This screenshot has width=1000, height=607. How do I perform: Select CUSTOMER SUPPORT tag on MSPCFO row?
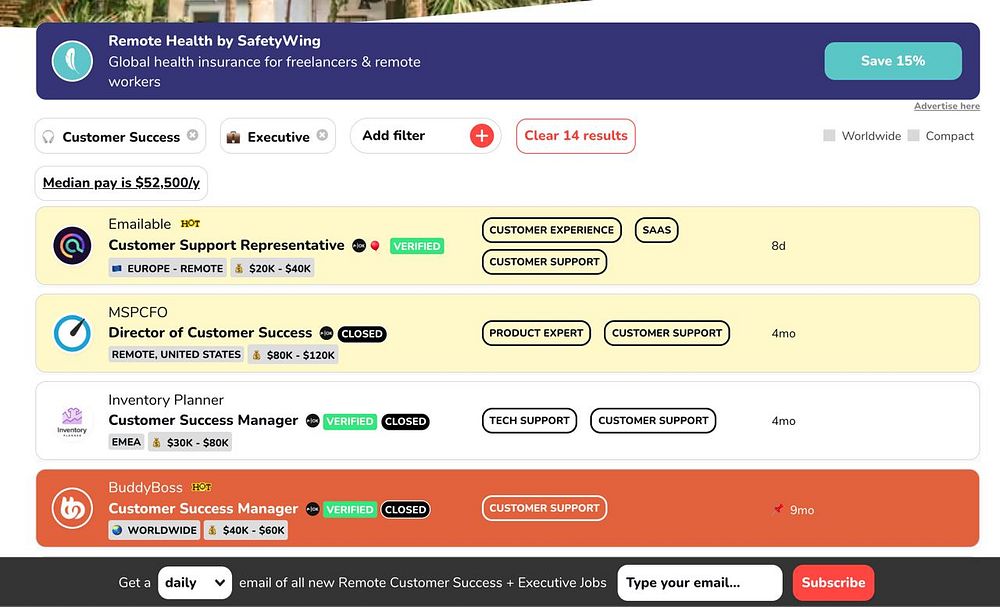pyautogui.click(x=667, y=333)
